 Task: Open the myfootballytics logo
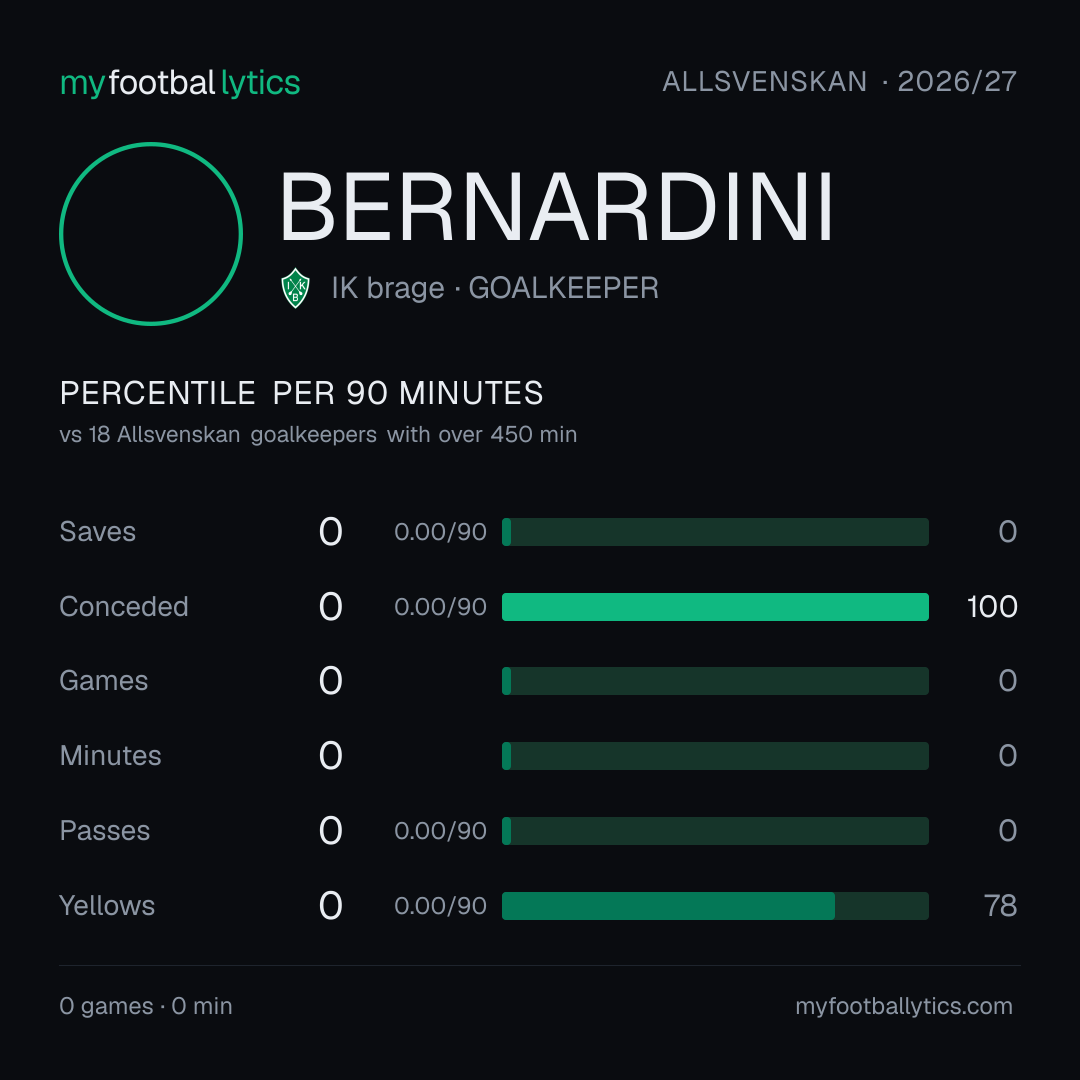pyautogui.click(x=180, y=83)
